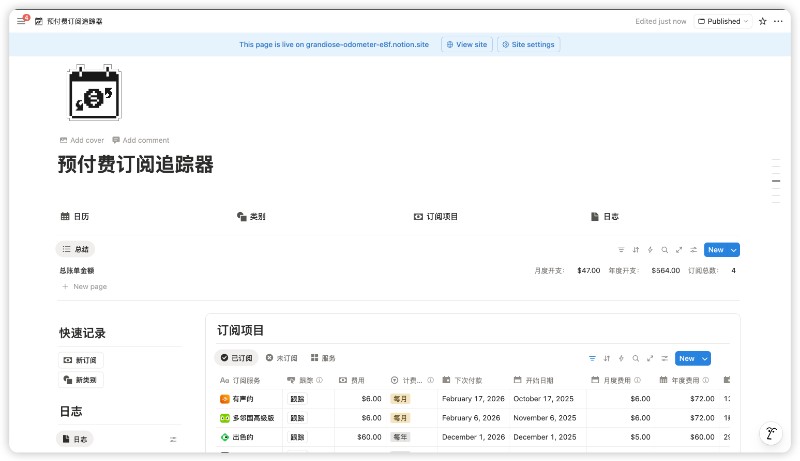Open the 日历 page link
Screen dimensions: 800x461
pos(75,217)
